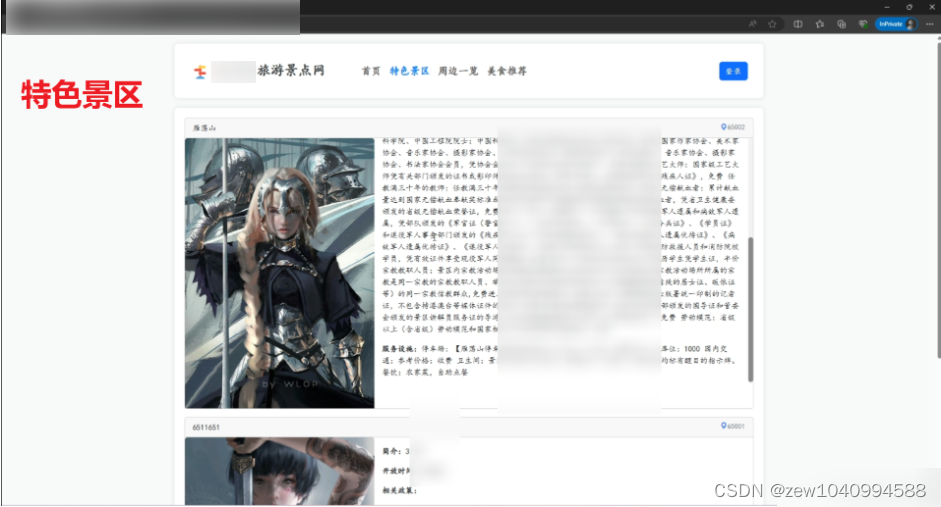Click the browser page vertical scrollbar

[x=938, y=198]
